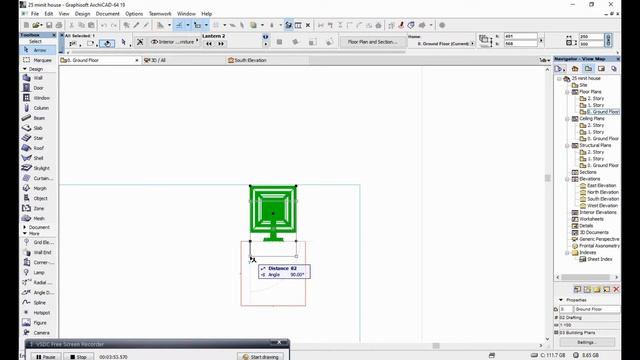The image size is (640, 360).
Task: Open the Interior Furniture layer dropdown
Action: tap(175, 42)
